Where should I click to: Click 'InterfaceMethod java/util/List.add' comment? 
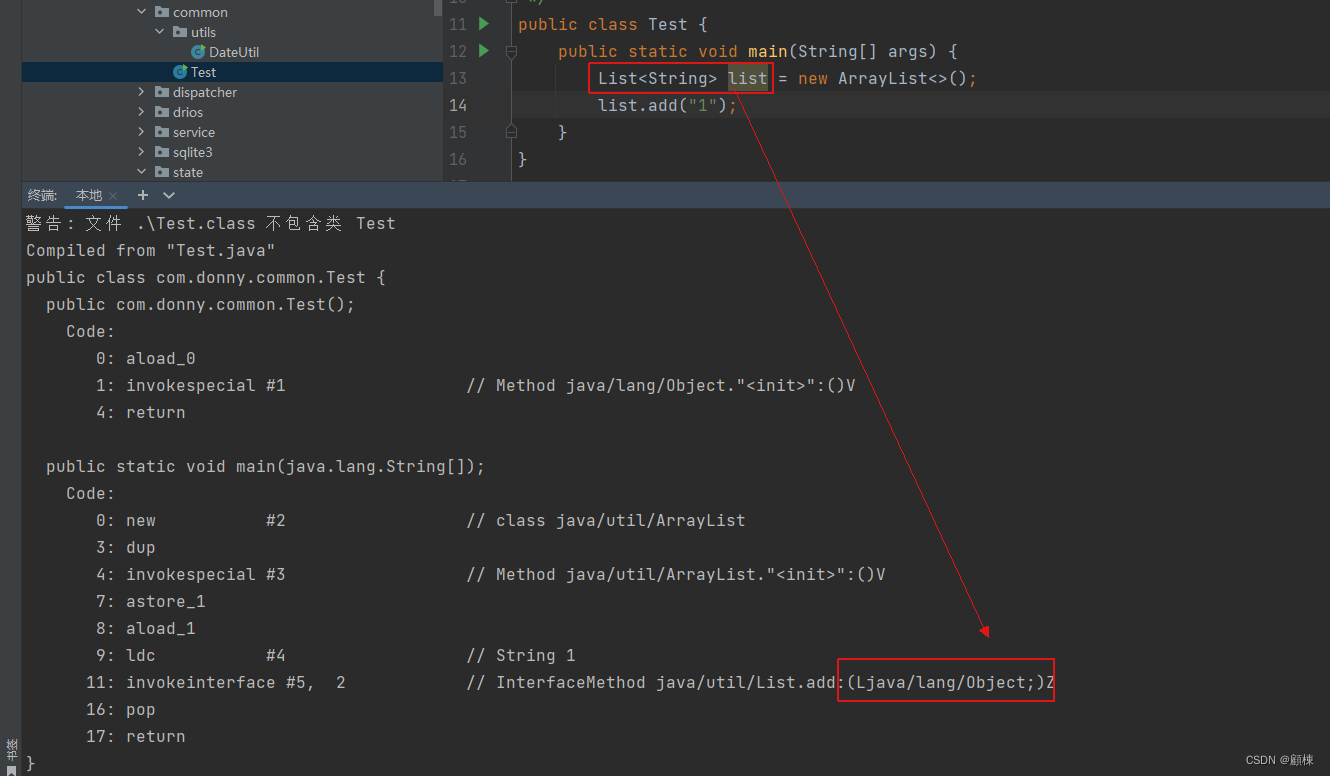(665, 682)
